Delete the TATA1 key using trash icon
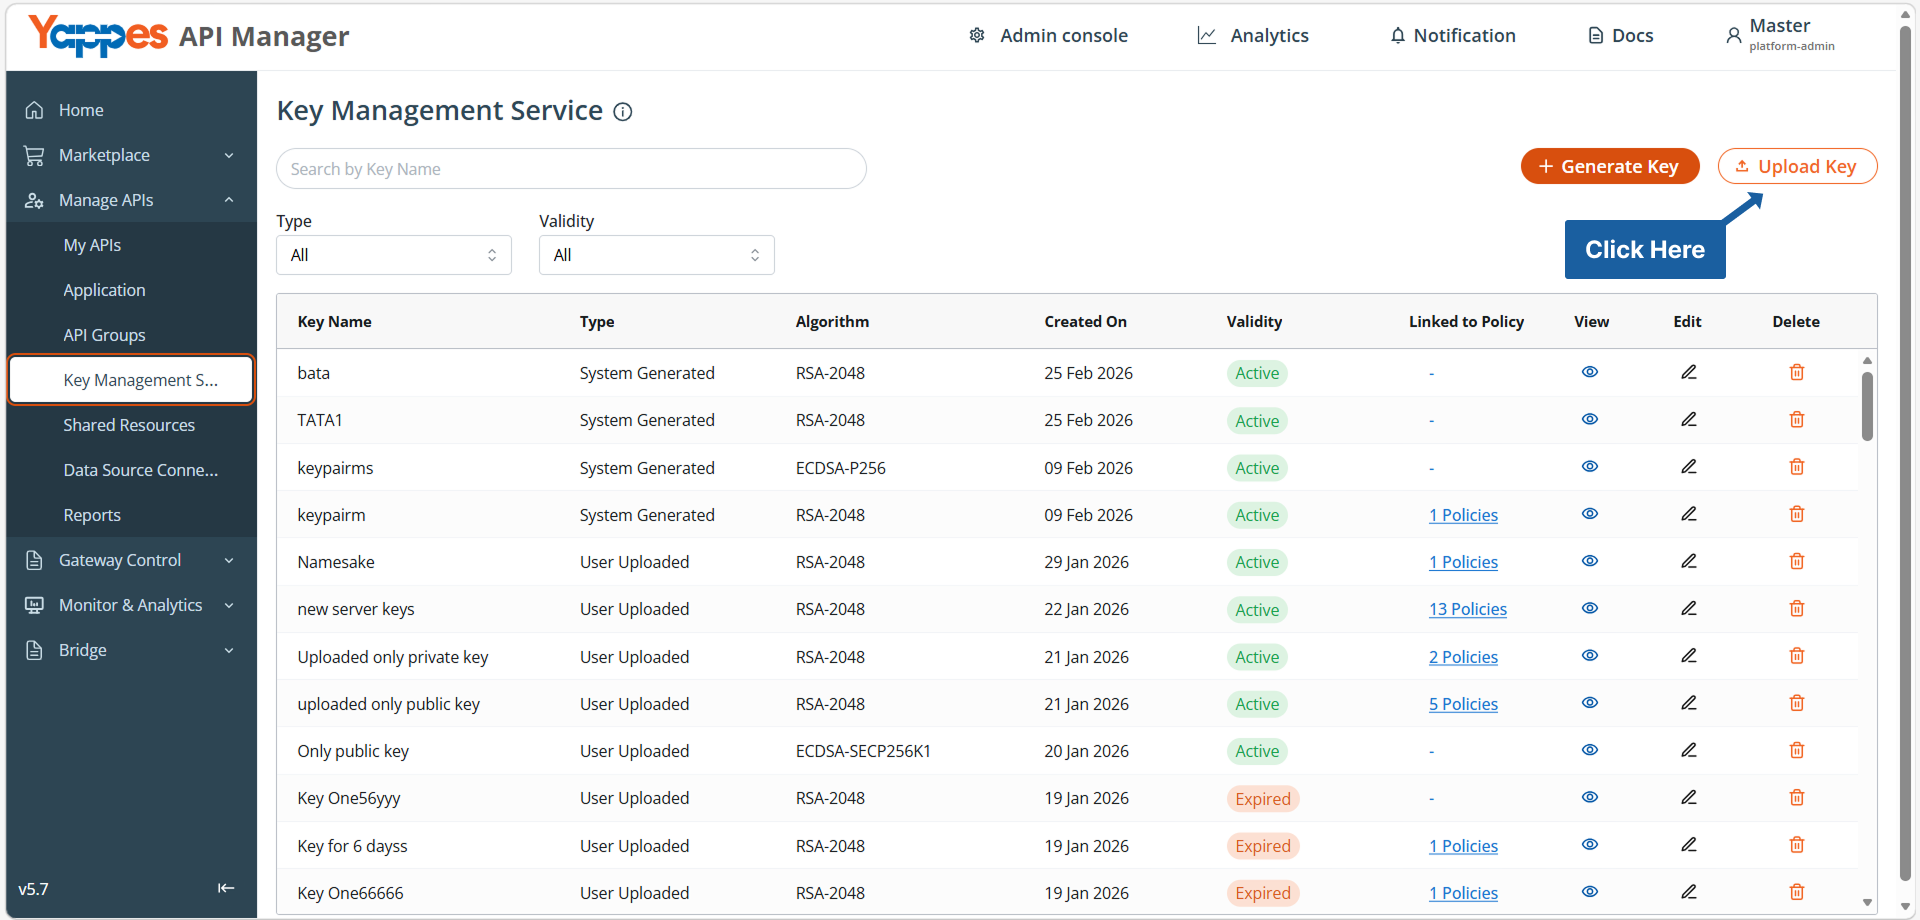The height and width of the screenshot is (920, 1920). point(1796,419)
